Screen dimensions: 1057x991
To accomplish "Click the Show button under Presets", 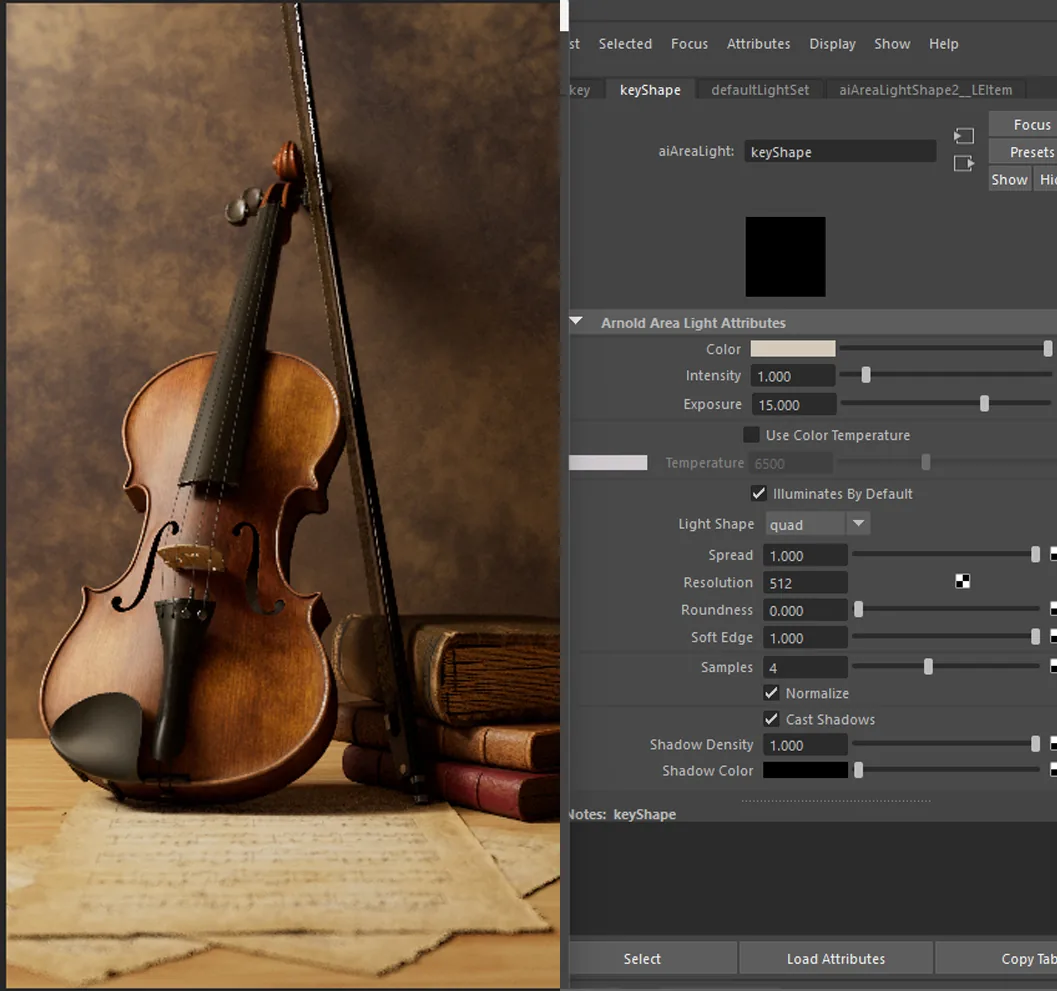I will (x=1009, y=179).
